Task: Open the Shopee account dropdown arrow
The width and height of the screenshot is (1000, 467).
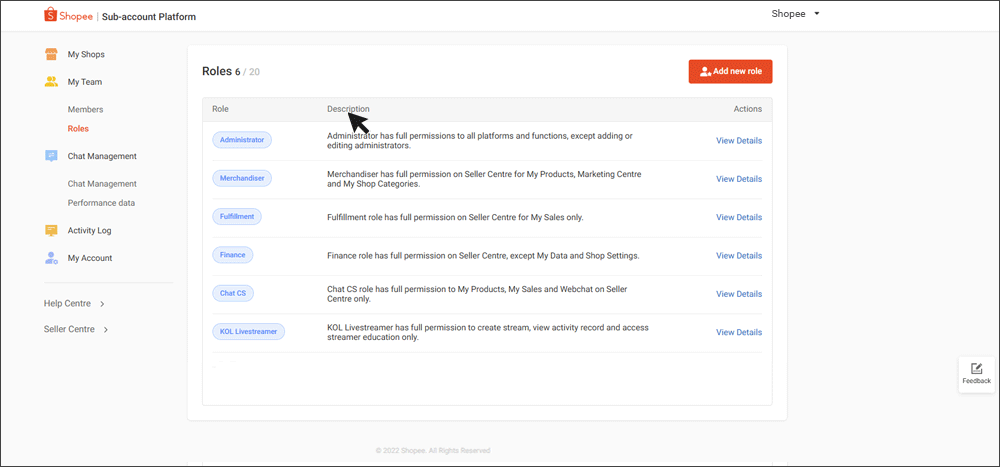Action: 817,14
